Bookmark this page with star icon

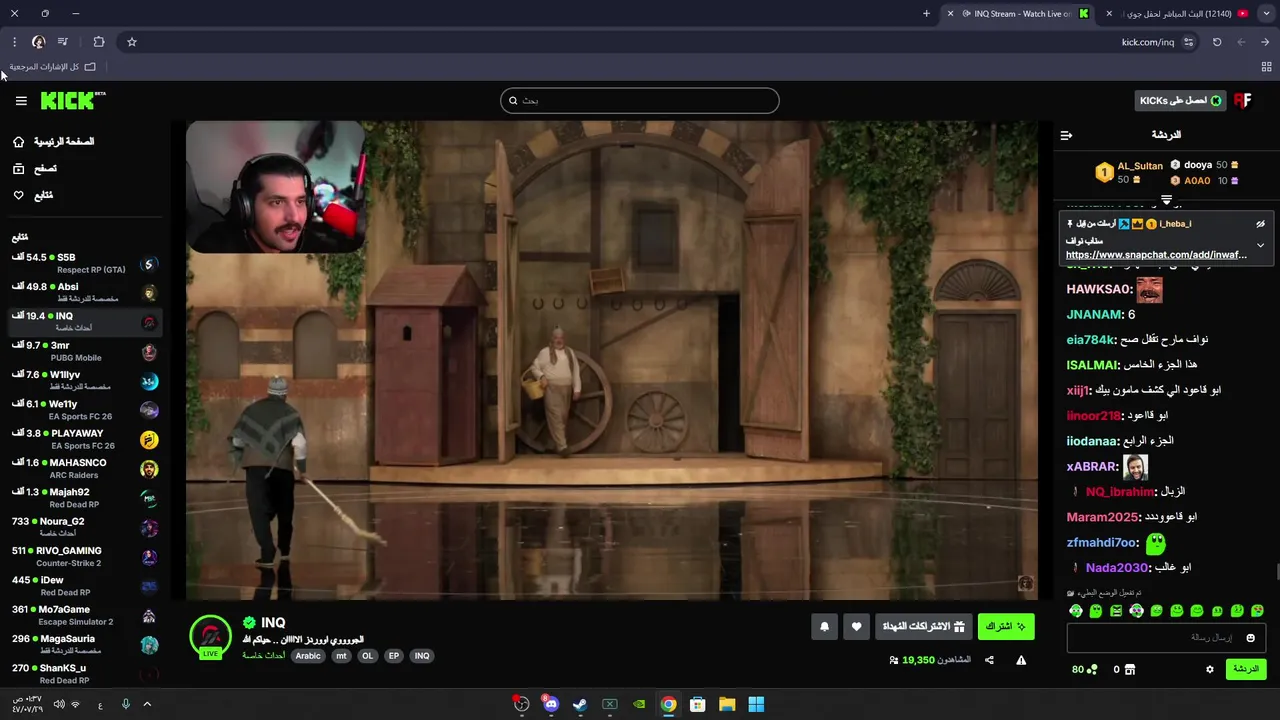click(x=131, y=42)
